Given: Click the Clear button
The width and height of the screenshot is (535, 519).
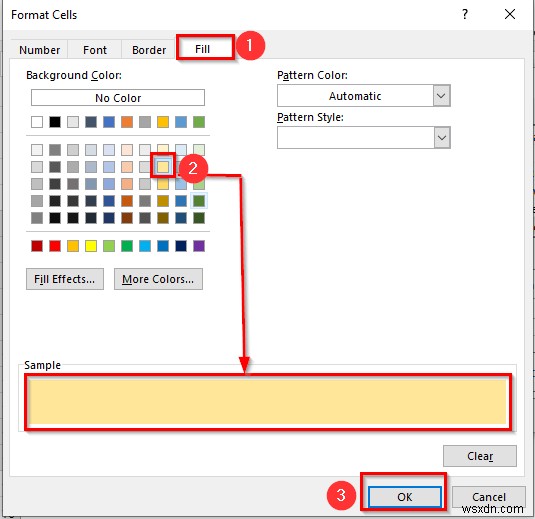Looking at the screenshot, I should click(480, 456).
